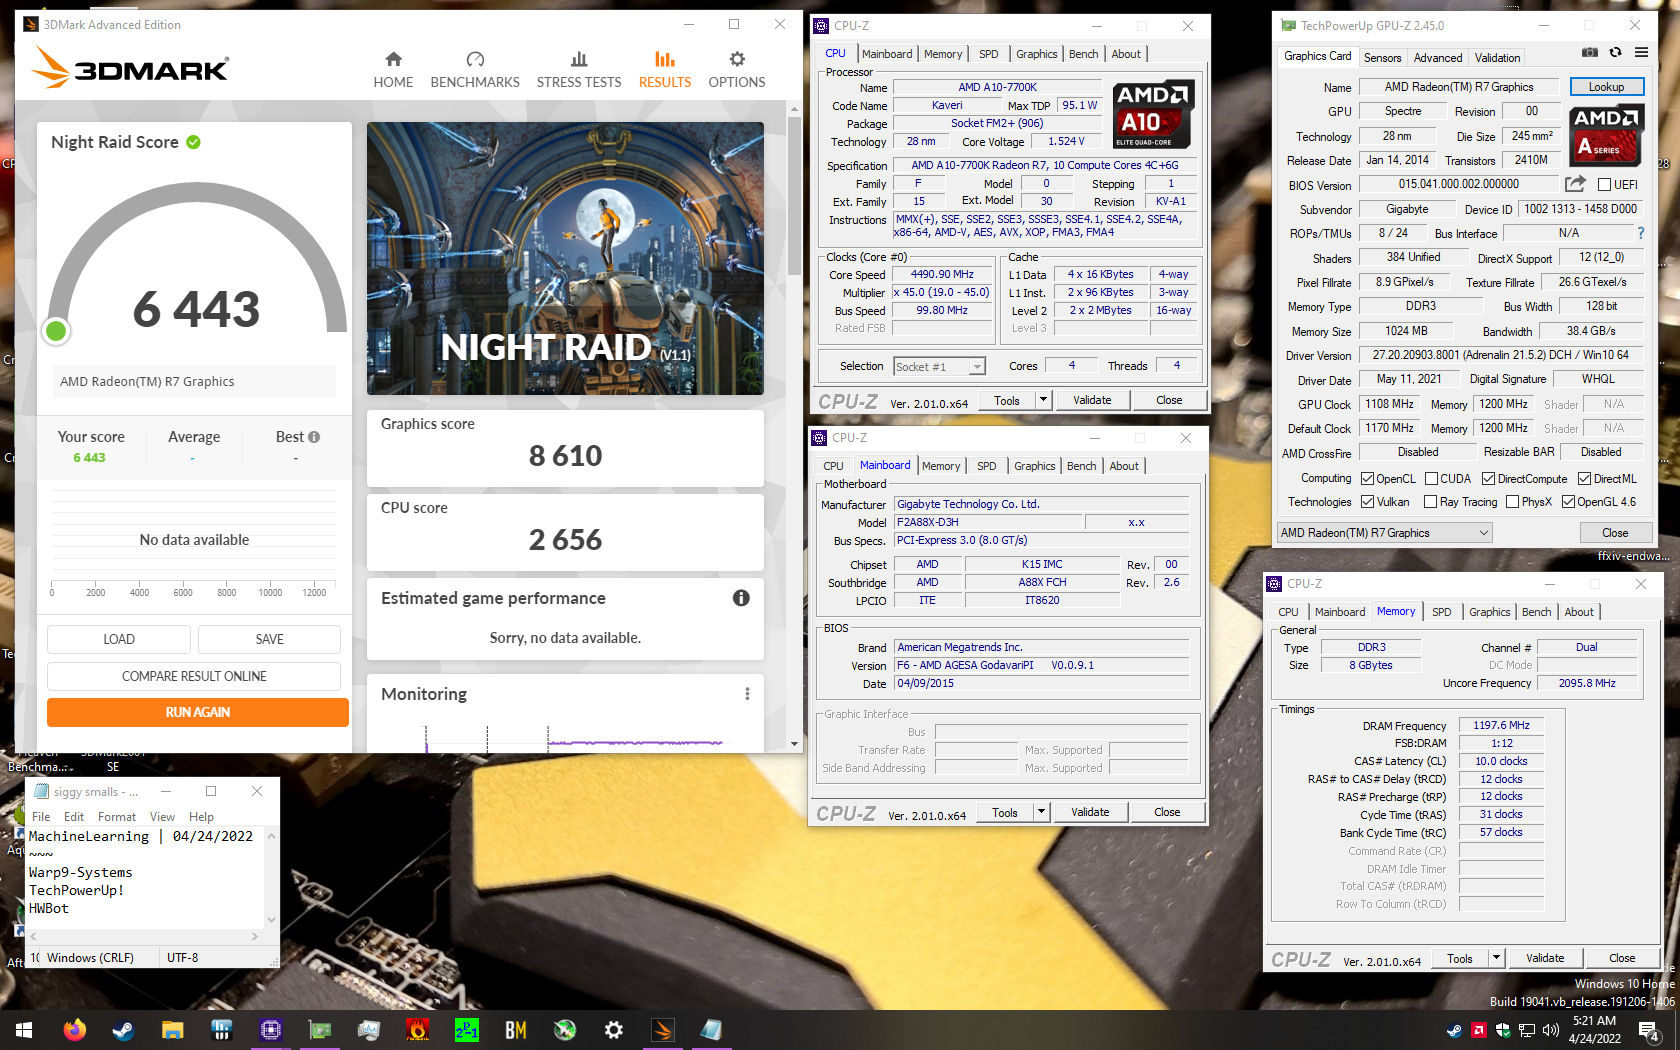The width and height of the screenshot is (1680, 1050).
Task: Click RUN AGAIN in 3DMark
Action: click(x=198, y=712)
